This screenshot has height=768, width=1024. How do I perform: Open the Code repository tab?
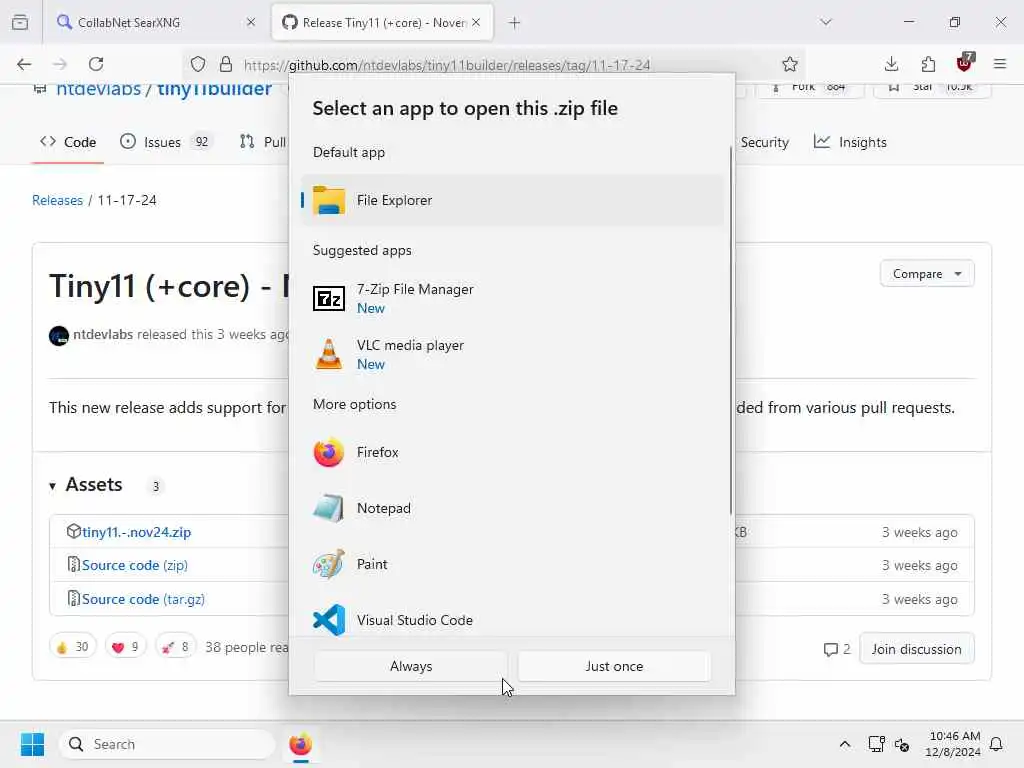[68, 142]
